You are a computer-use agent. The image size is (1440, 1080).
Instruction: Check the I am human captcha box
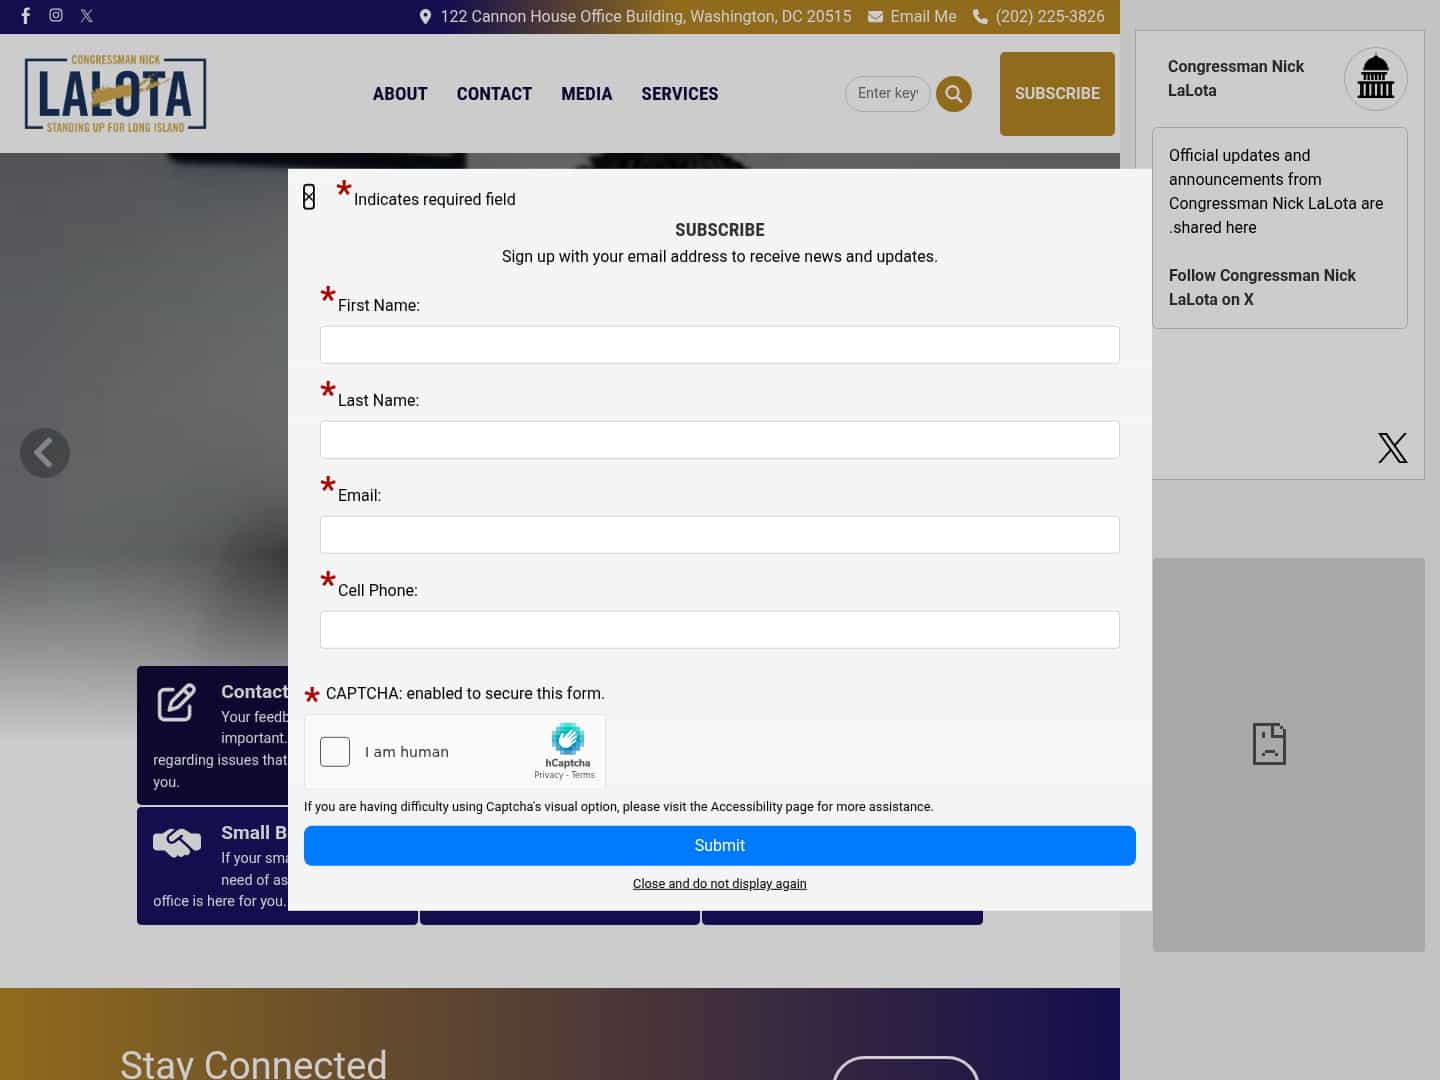[335, 752]
